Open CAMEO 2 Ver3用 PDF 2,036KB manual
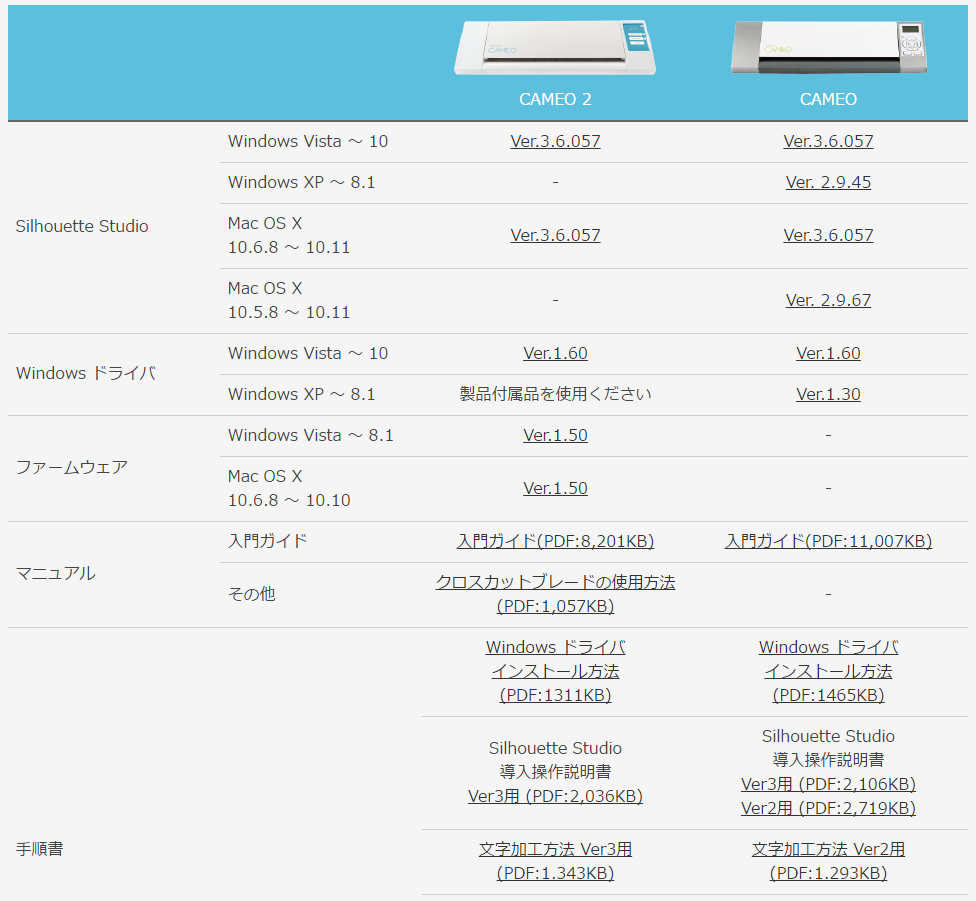Screen dimensions: 976x901 tap(555, 796)
